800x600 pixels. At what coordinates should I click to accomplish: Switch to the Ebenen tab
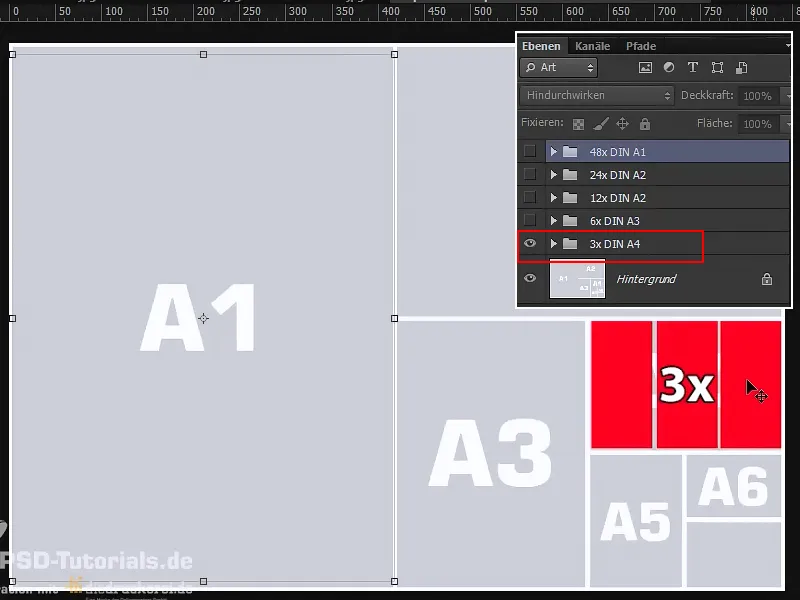pyautogui.click(x=541, y=46)
